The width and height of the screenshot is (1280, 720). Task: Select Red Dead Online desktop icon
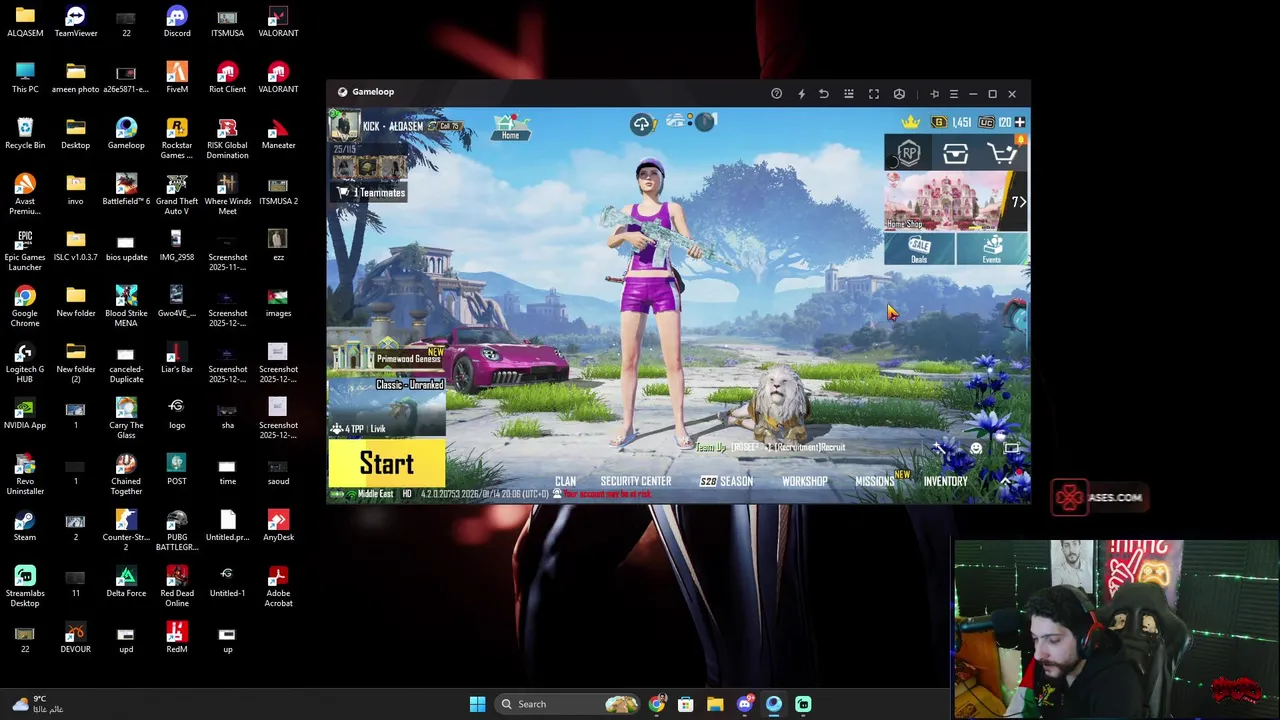coord(177,587)
